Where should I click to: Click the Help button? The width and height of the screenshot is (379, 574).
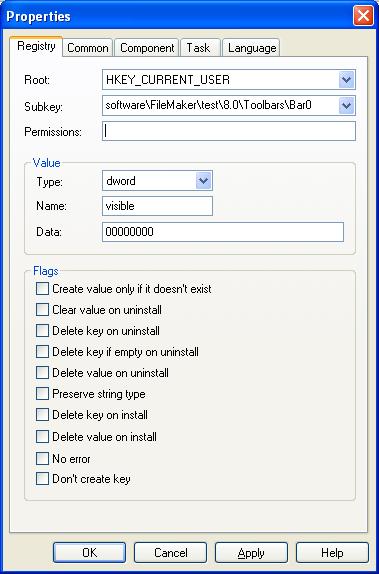point(332,552)
